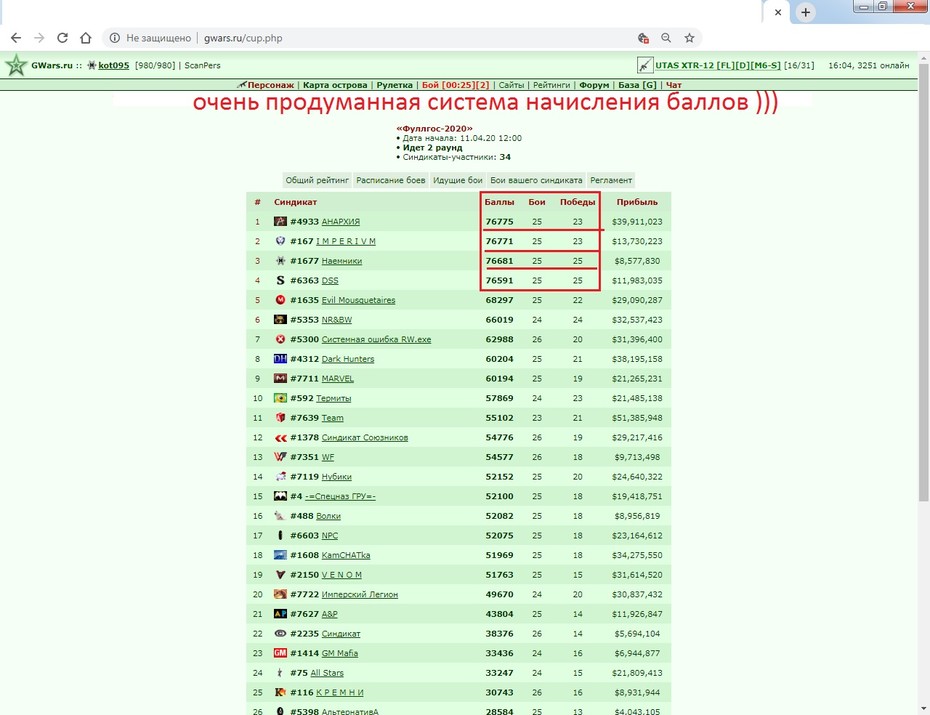Image resolution: width=930 pixels, height=715 pixels.
Task: Go to Рулетка in the nav bar
Action: point(394,85)
